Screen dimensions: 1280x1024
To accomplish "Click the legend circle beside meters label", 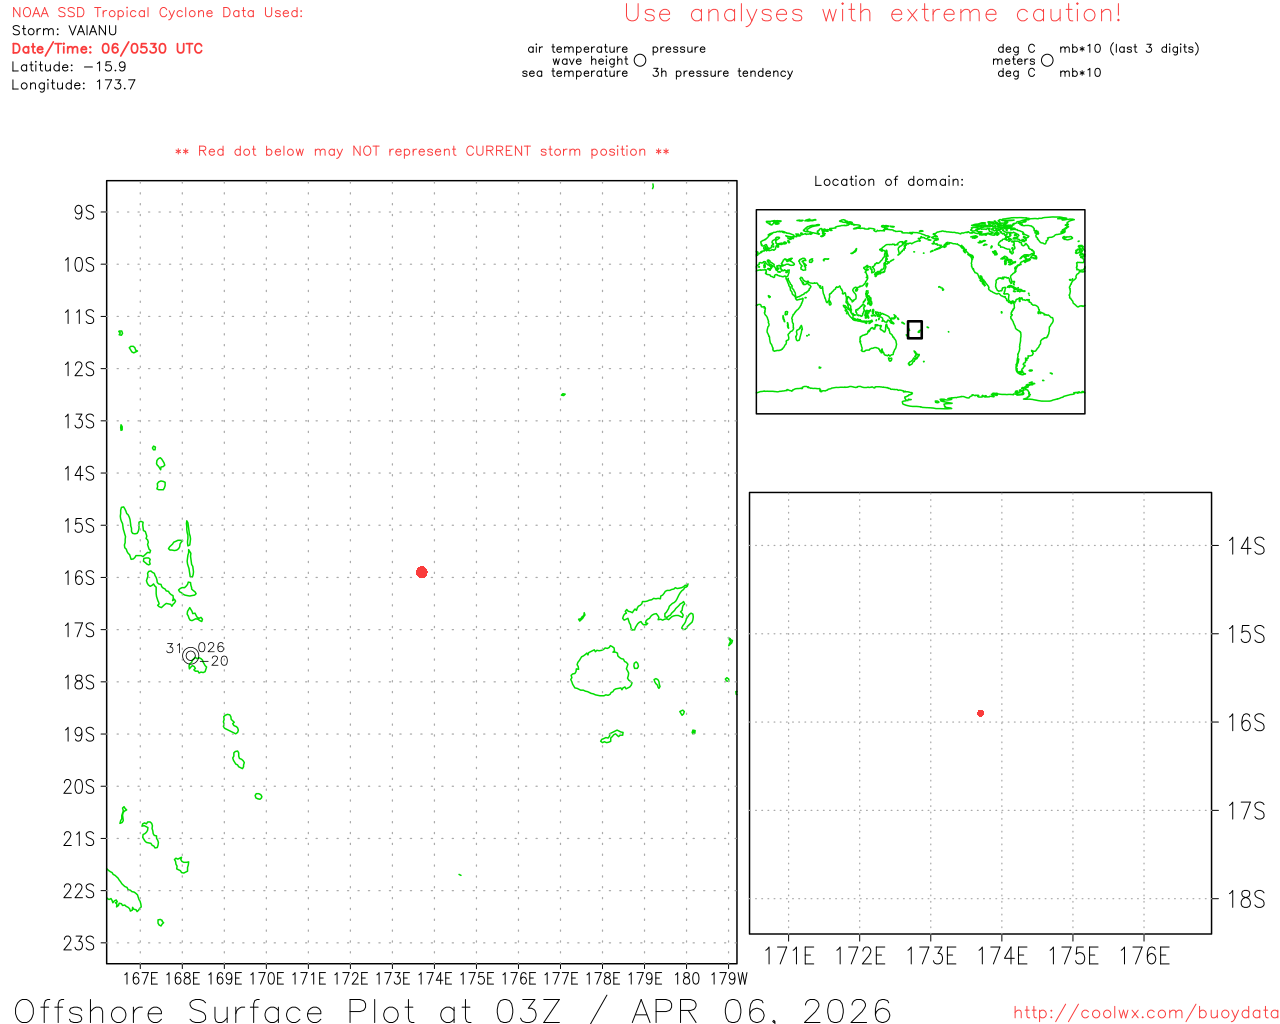I will (1047, 61).
